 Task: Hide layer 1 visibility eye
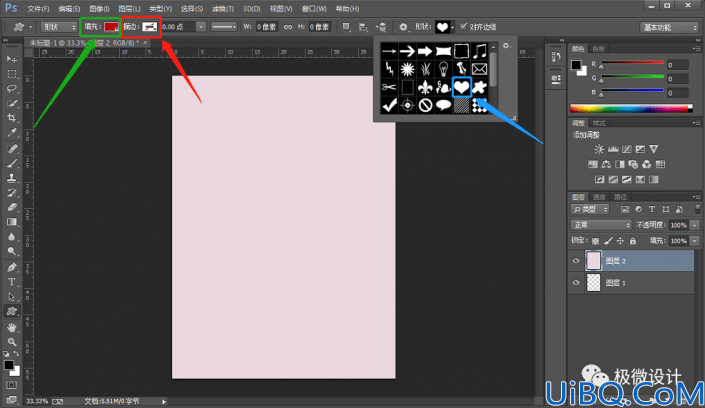(576, 283)
